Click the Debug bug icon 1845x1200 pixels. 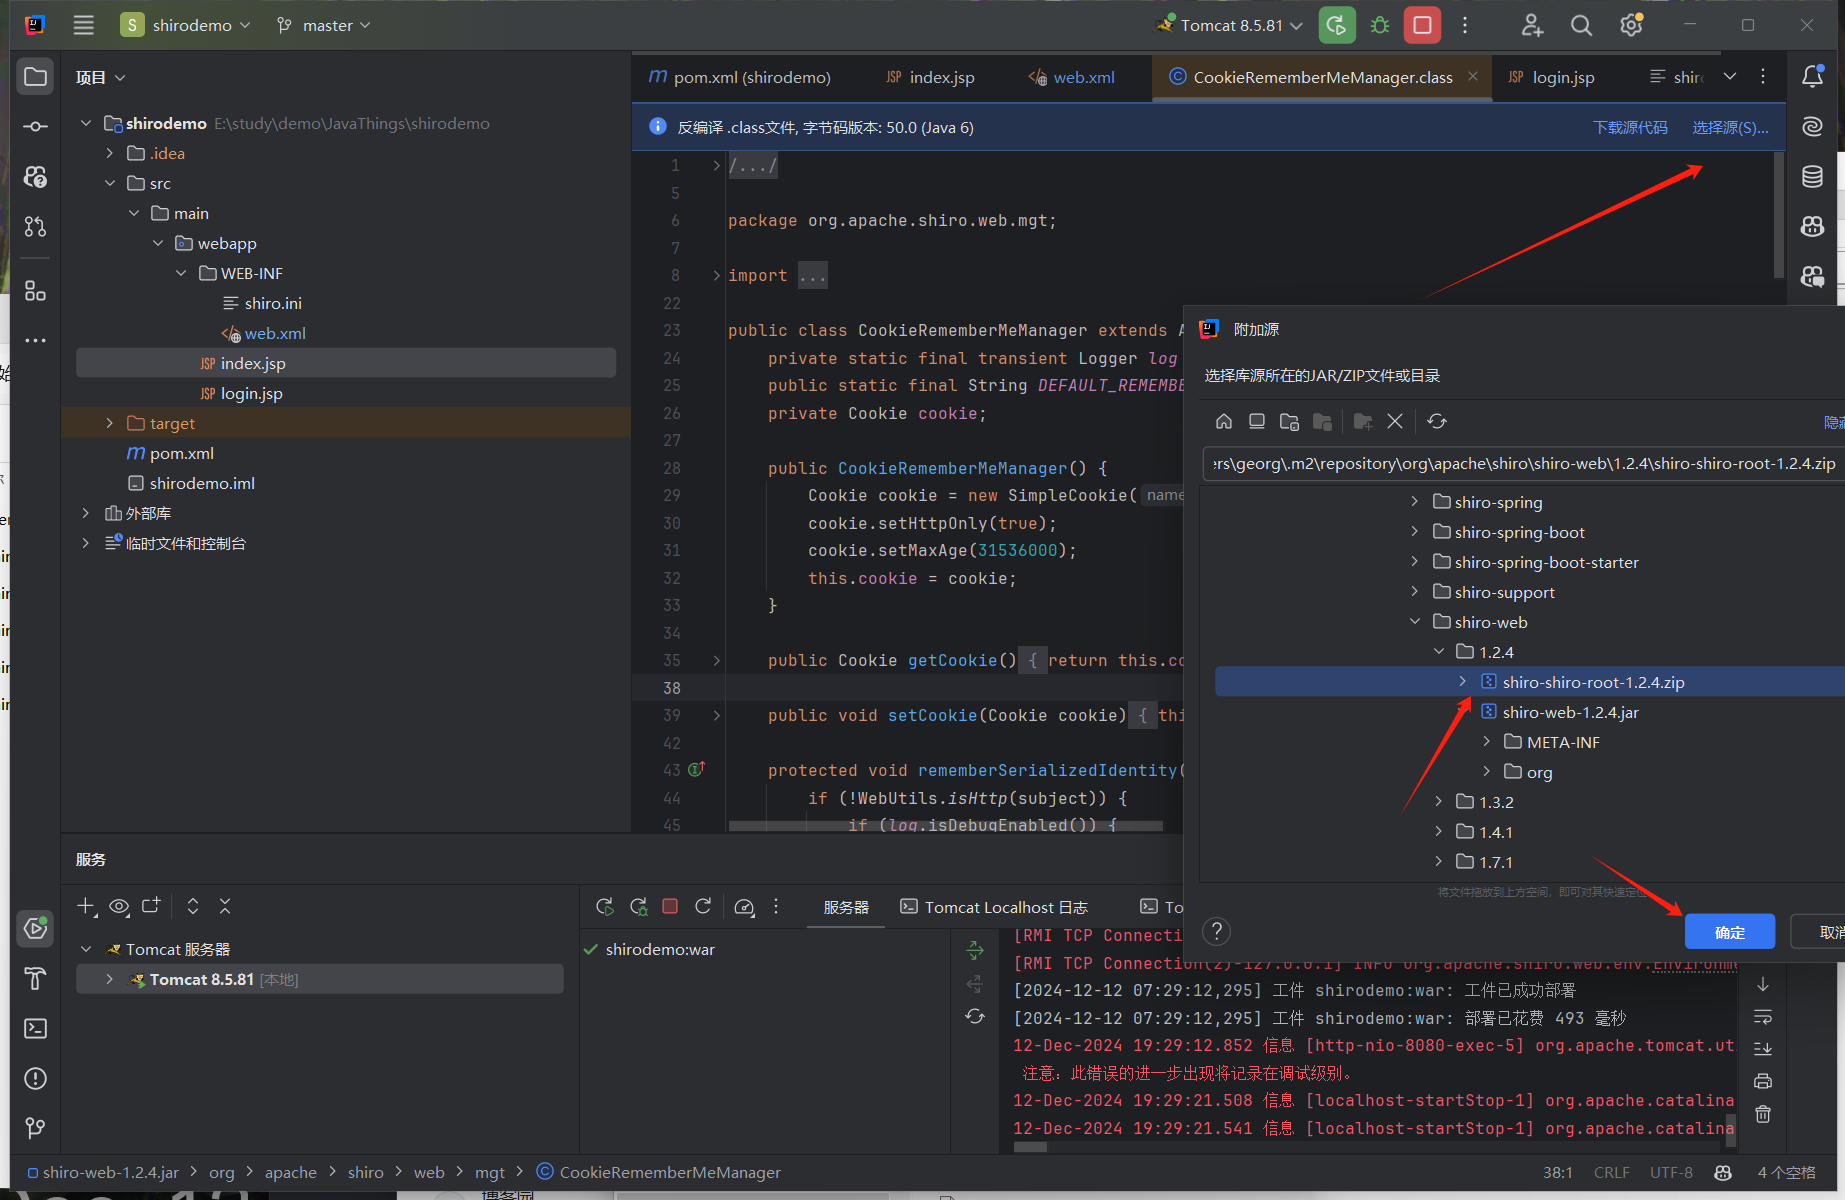tap(1380, 25)
